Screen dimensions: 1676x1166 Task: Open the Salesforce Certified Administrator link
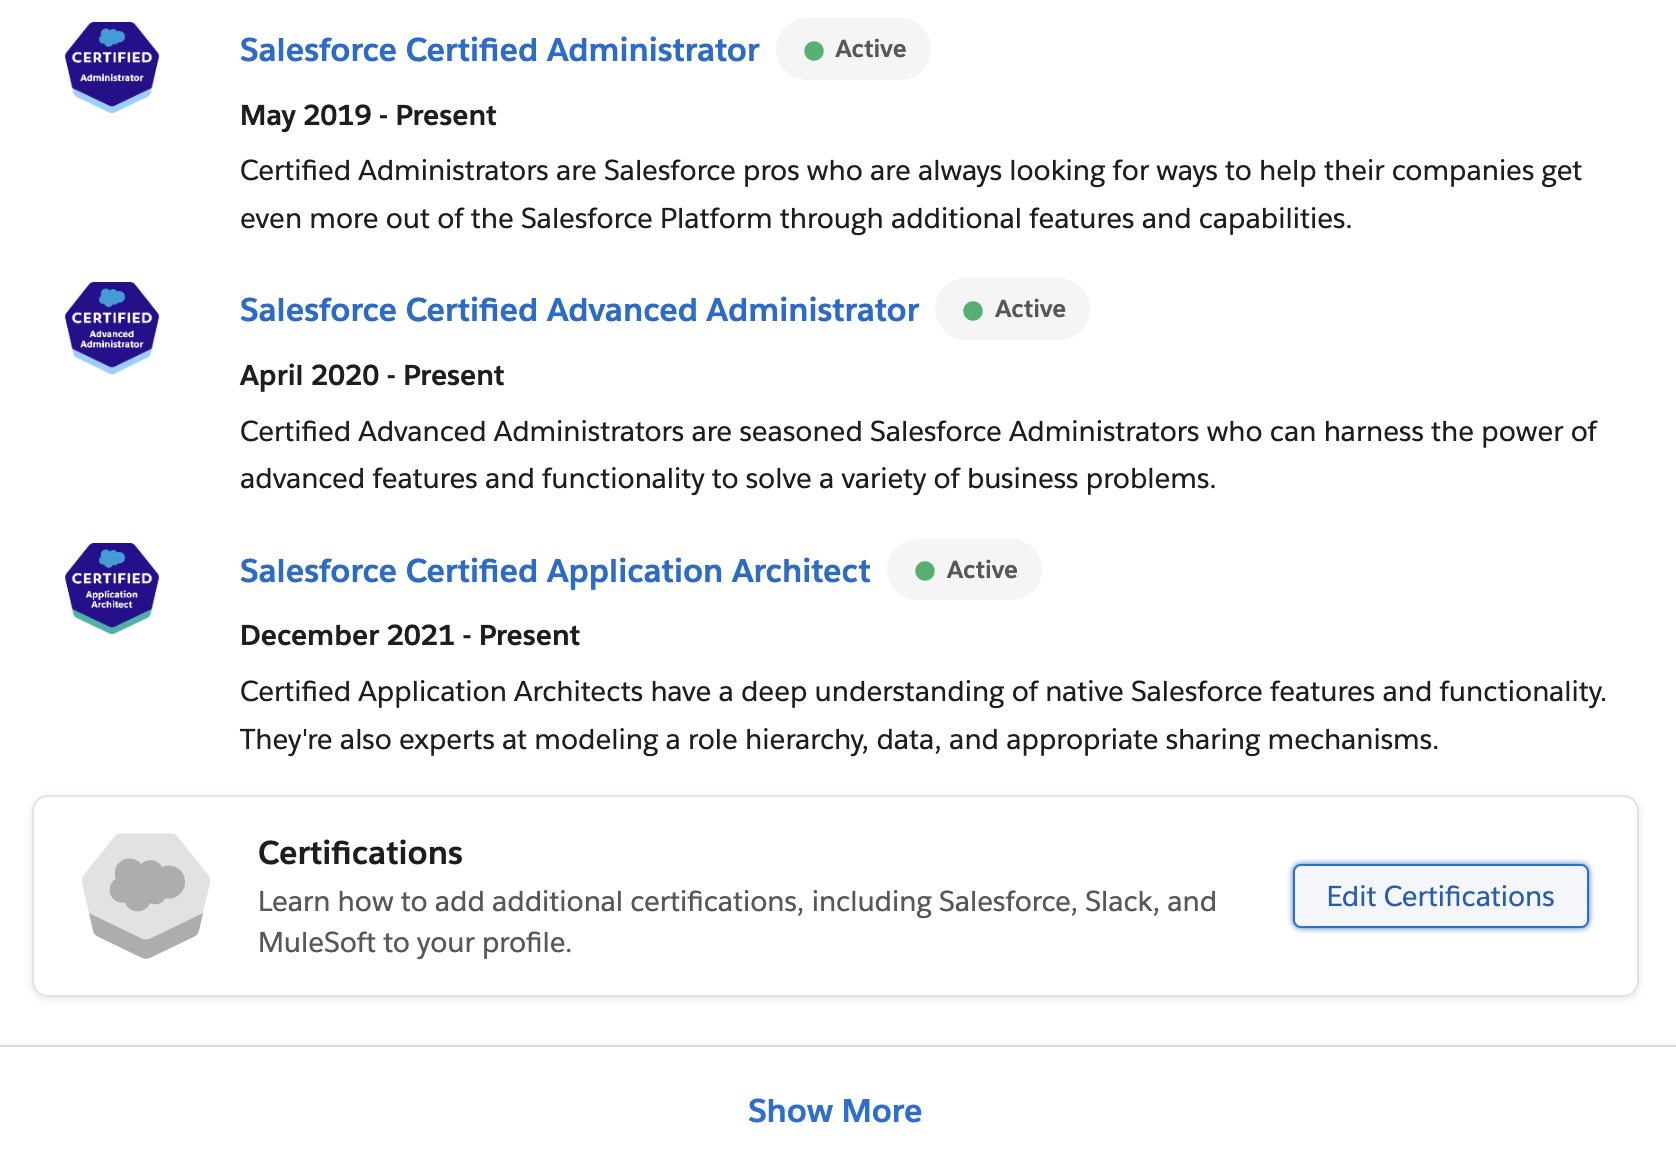point(499,50)
